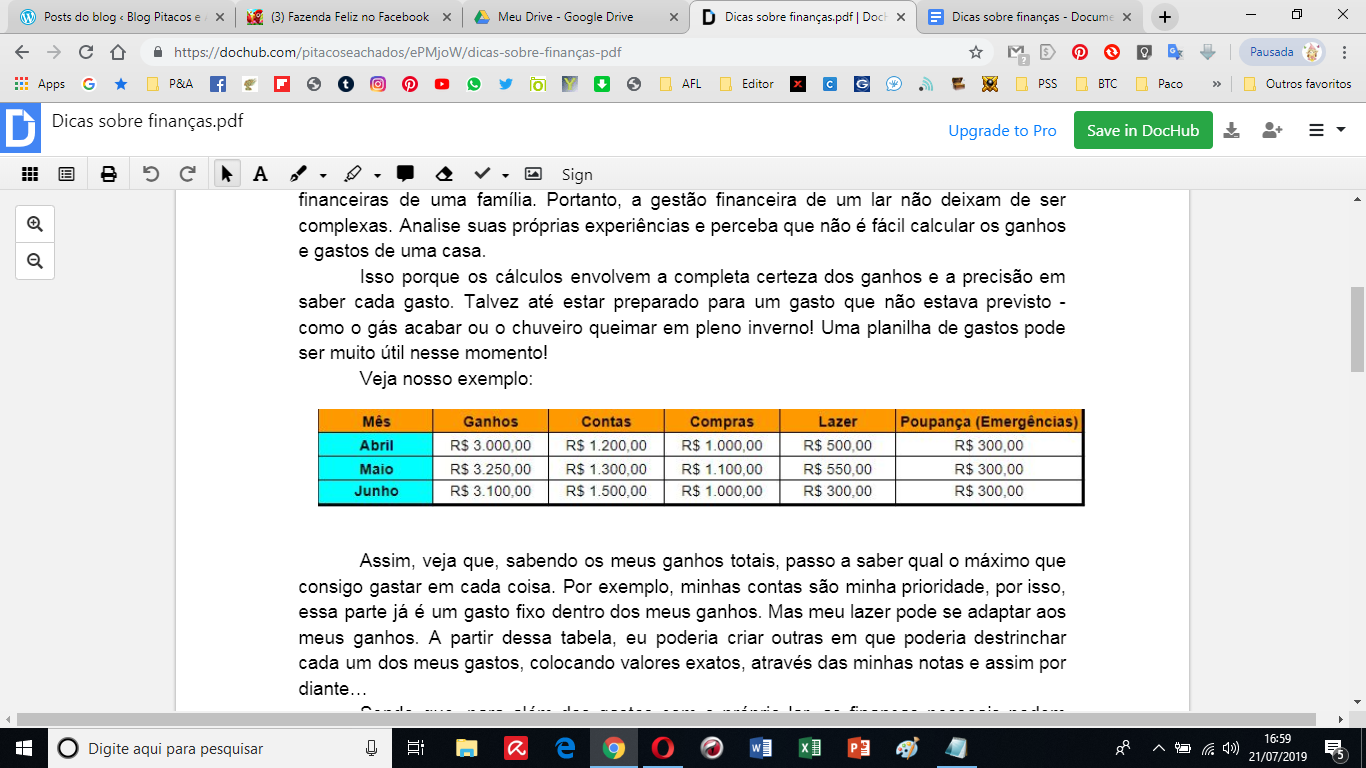Click the Print document icon
The image size is (1366, 768).
[108, 174]
